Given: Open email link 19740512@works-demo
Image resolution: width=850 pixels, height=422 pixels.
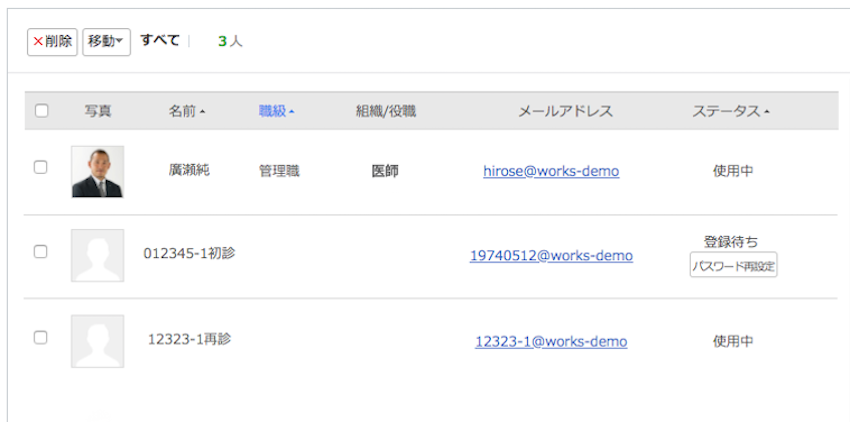Looking at the screenshot, I should [x=551, y=255].
